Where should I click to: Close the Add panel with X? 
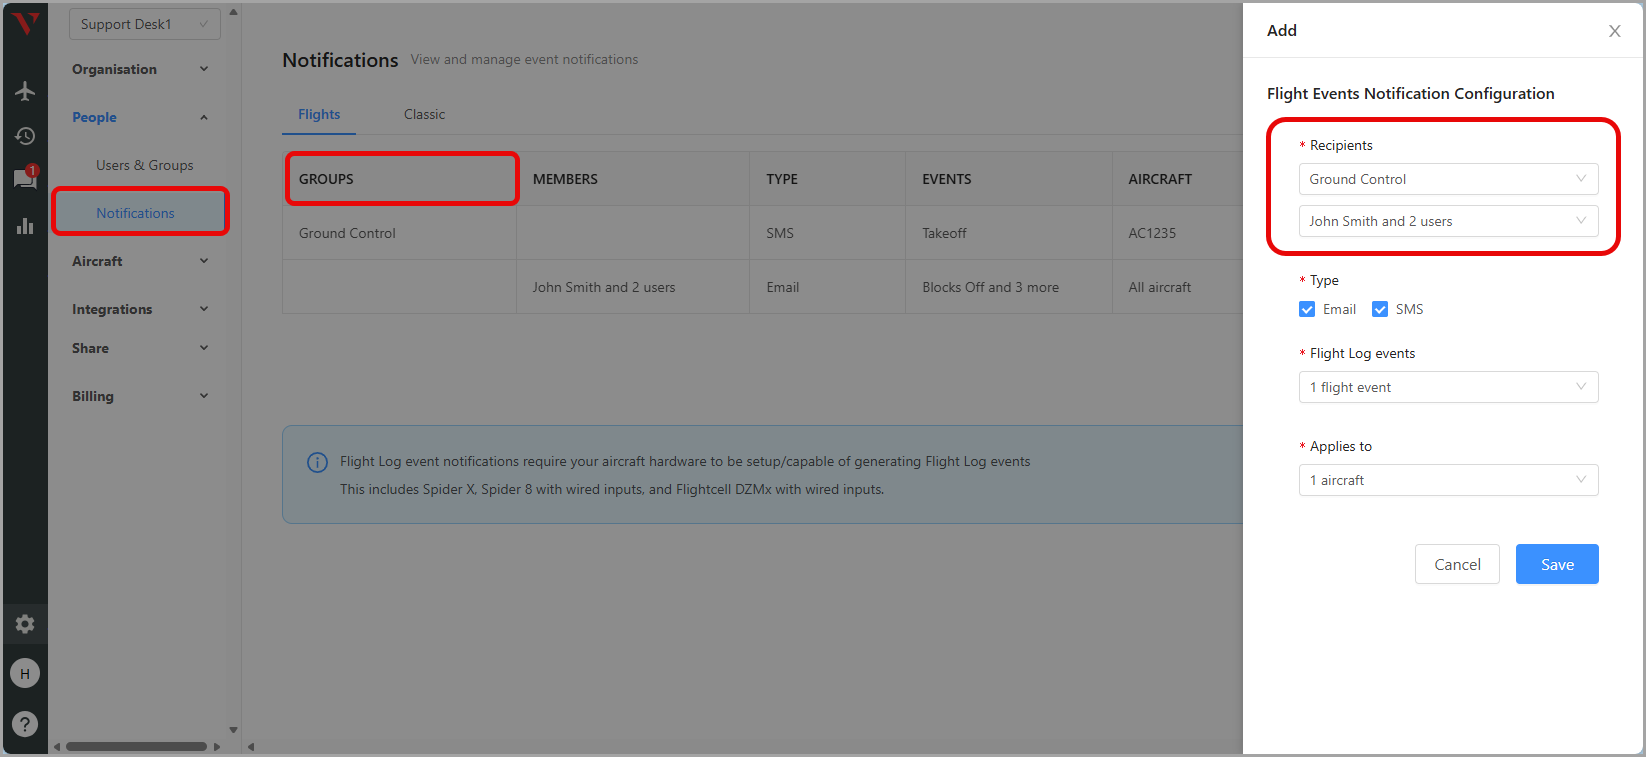point(1614,31)
